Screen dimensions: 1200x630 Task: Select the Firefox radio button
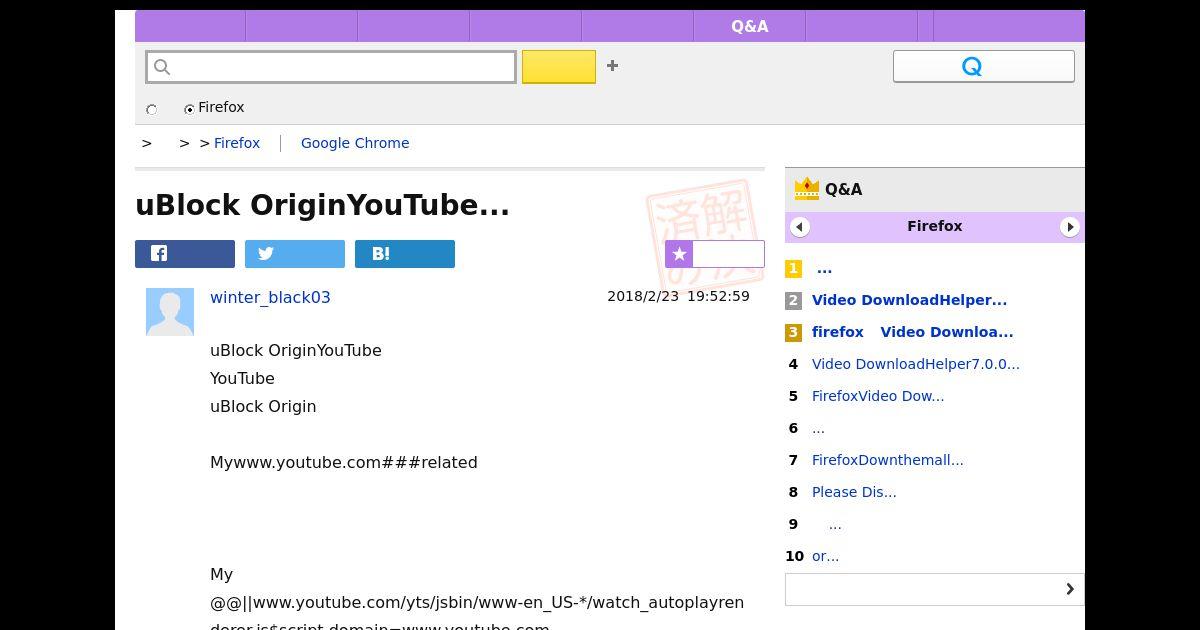coord(189,109)
